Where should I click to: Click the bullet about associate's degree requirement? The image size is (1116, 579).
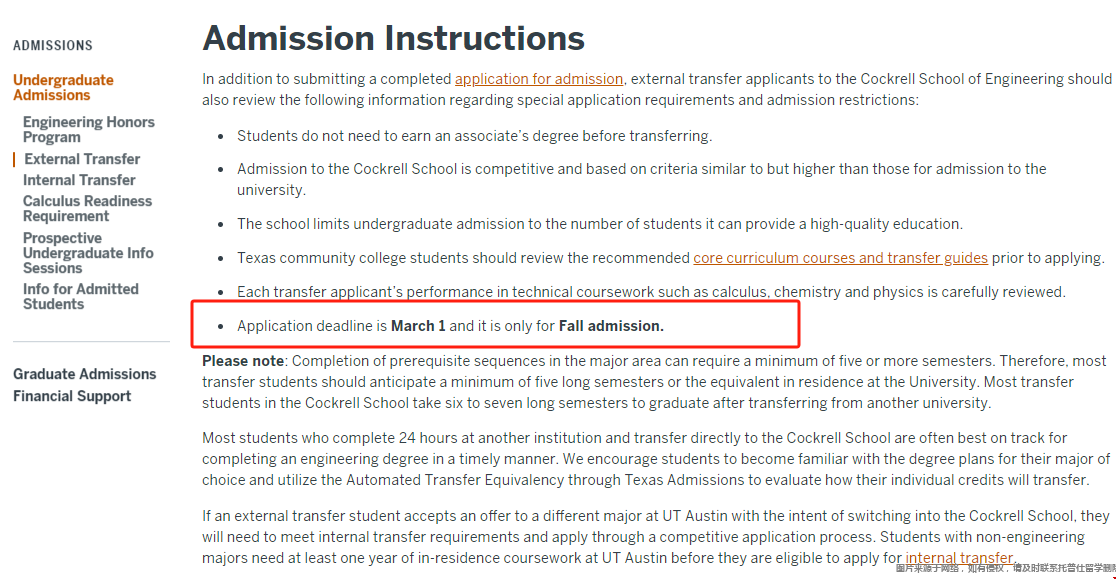[474, 135]
